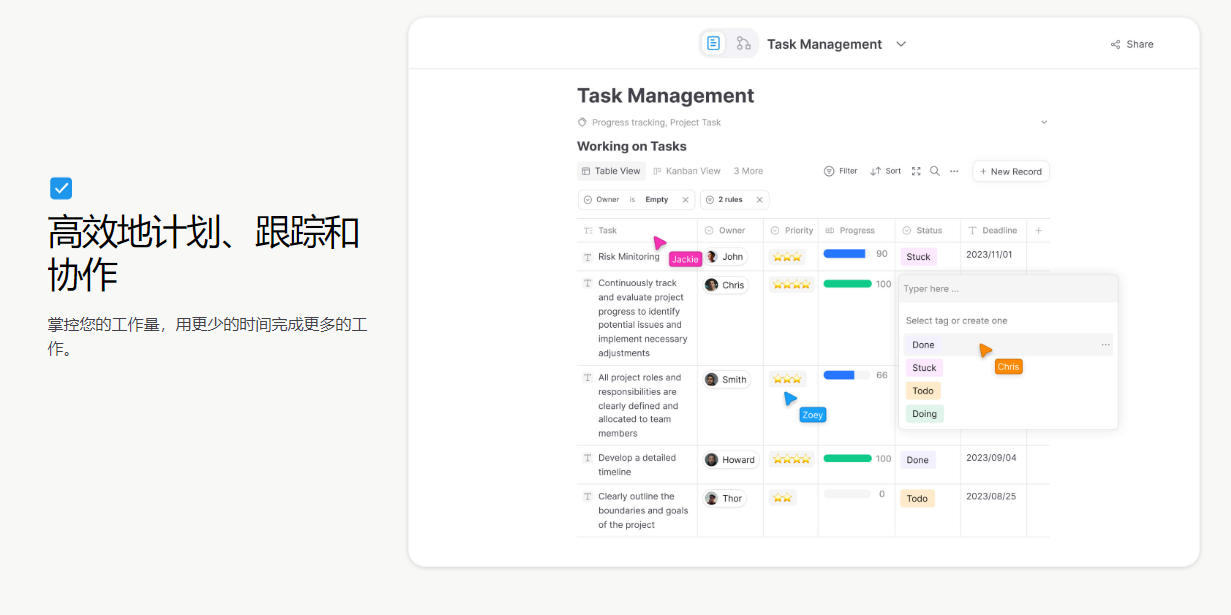Open the Sort options

[886, 171]
